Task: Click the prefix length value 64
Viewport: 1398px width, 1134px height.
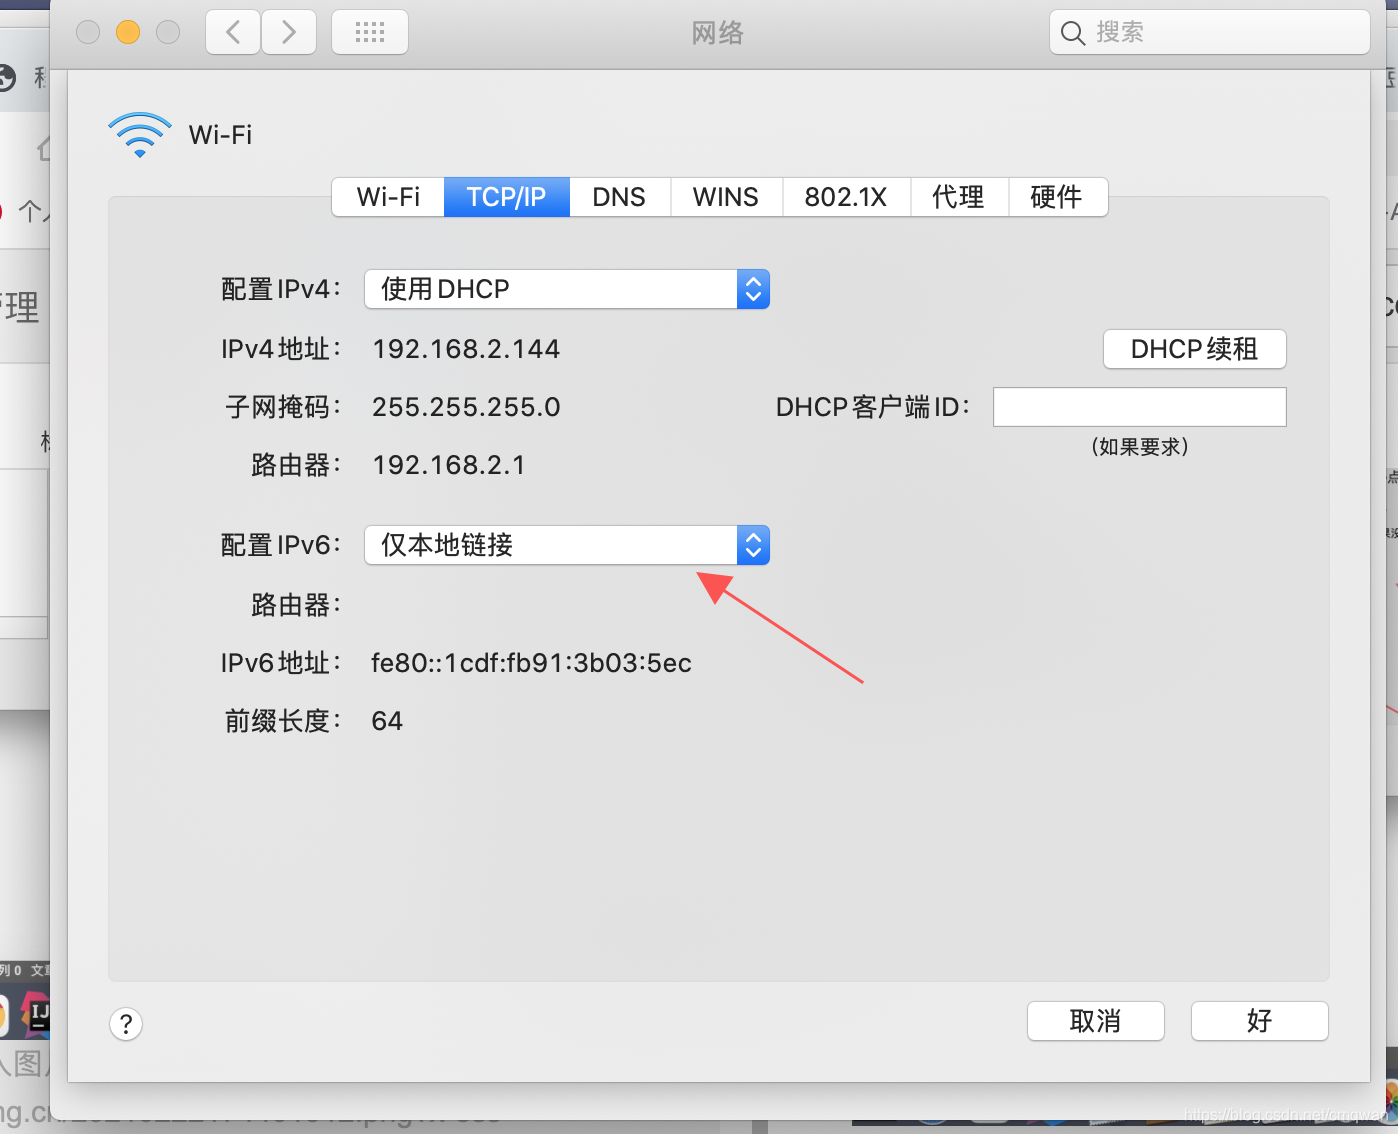Action: [387, 721]
